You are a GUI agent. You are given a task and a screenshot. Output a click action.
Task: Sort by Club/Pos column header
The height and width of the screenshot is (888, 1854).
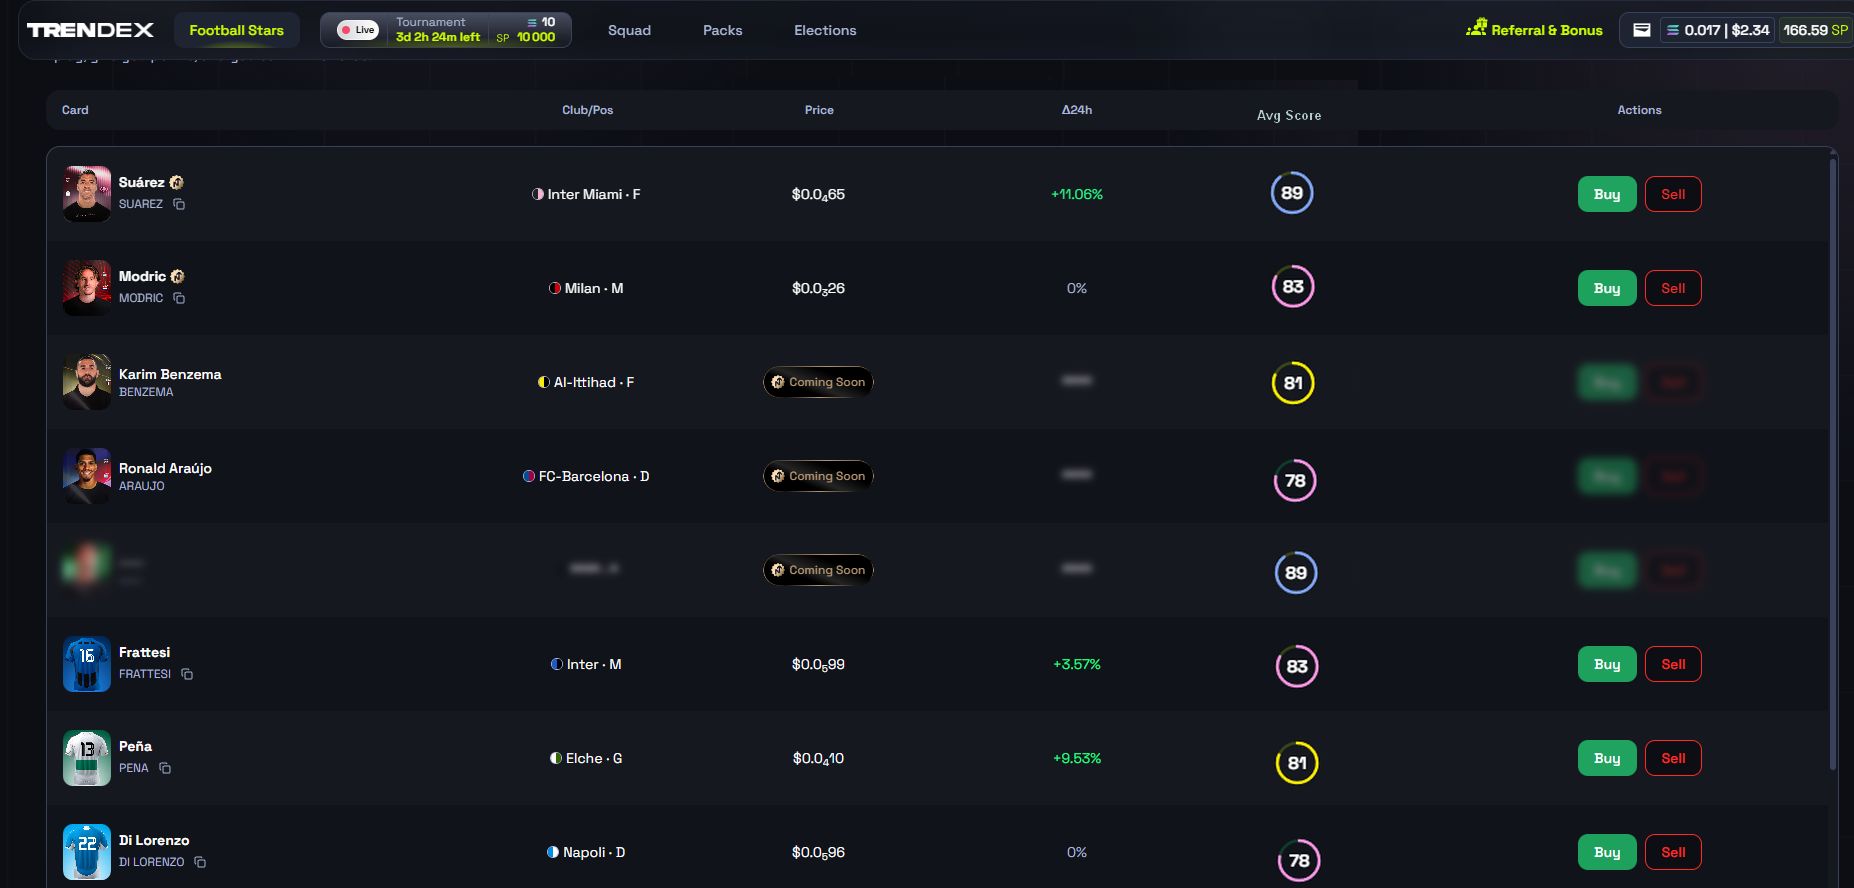[588, 110]
